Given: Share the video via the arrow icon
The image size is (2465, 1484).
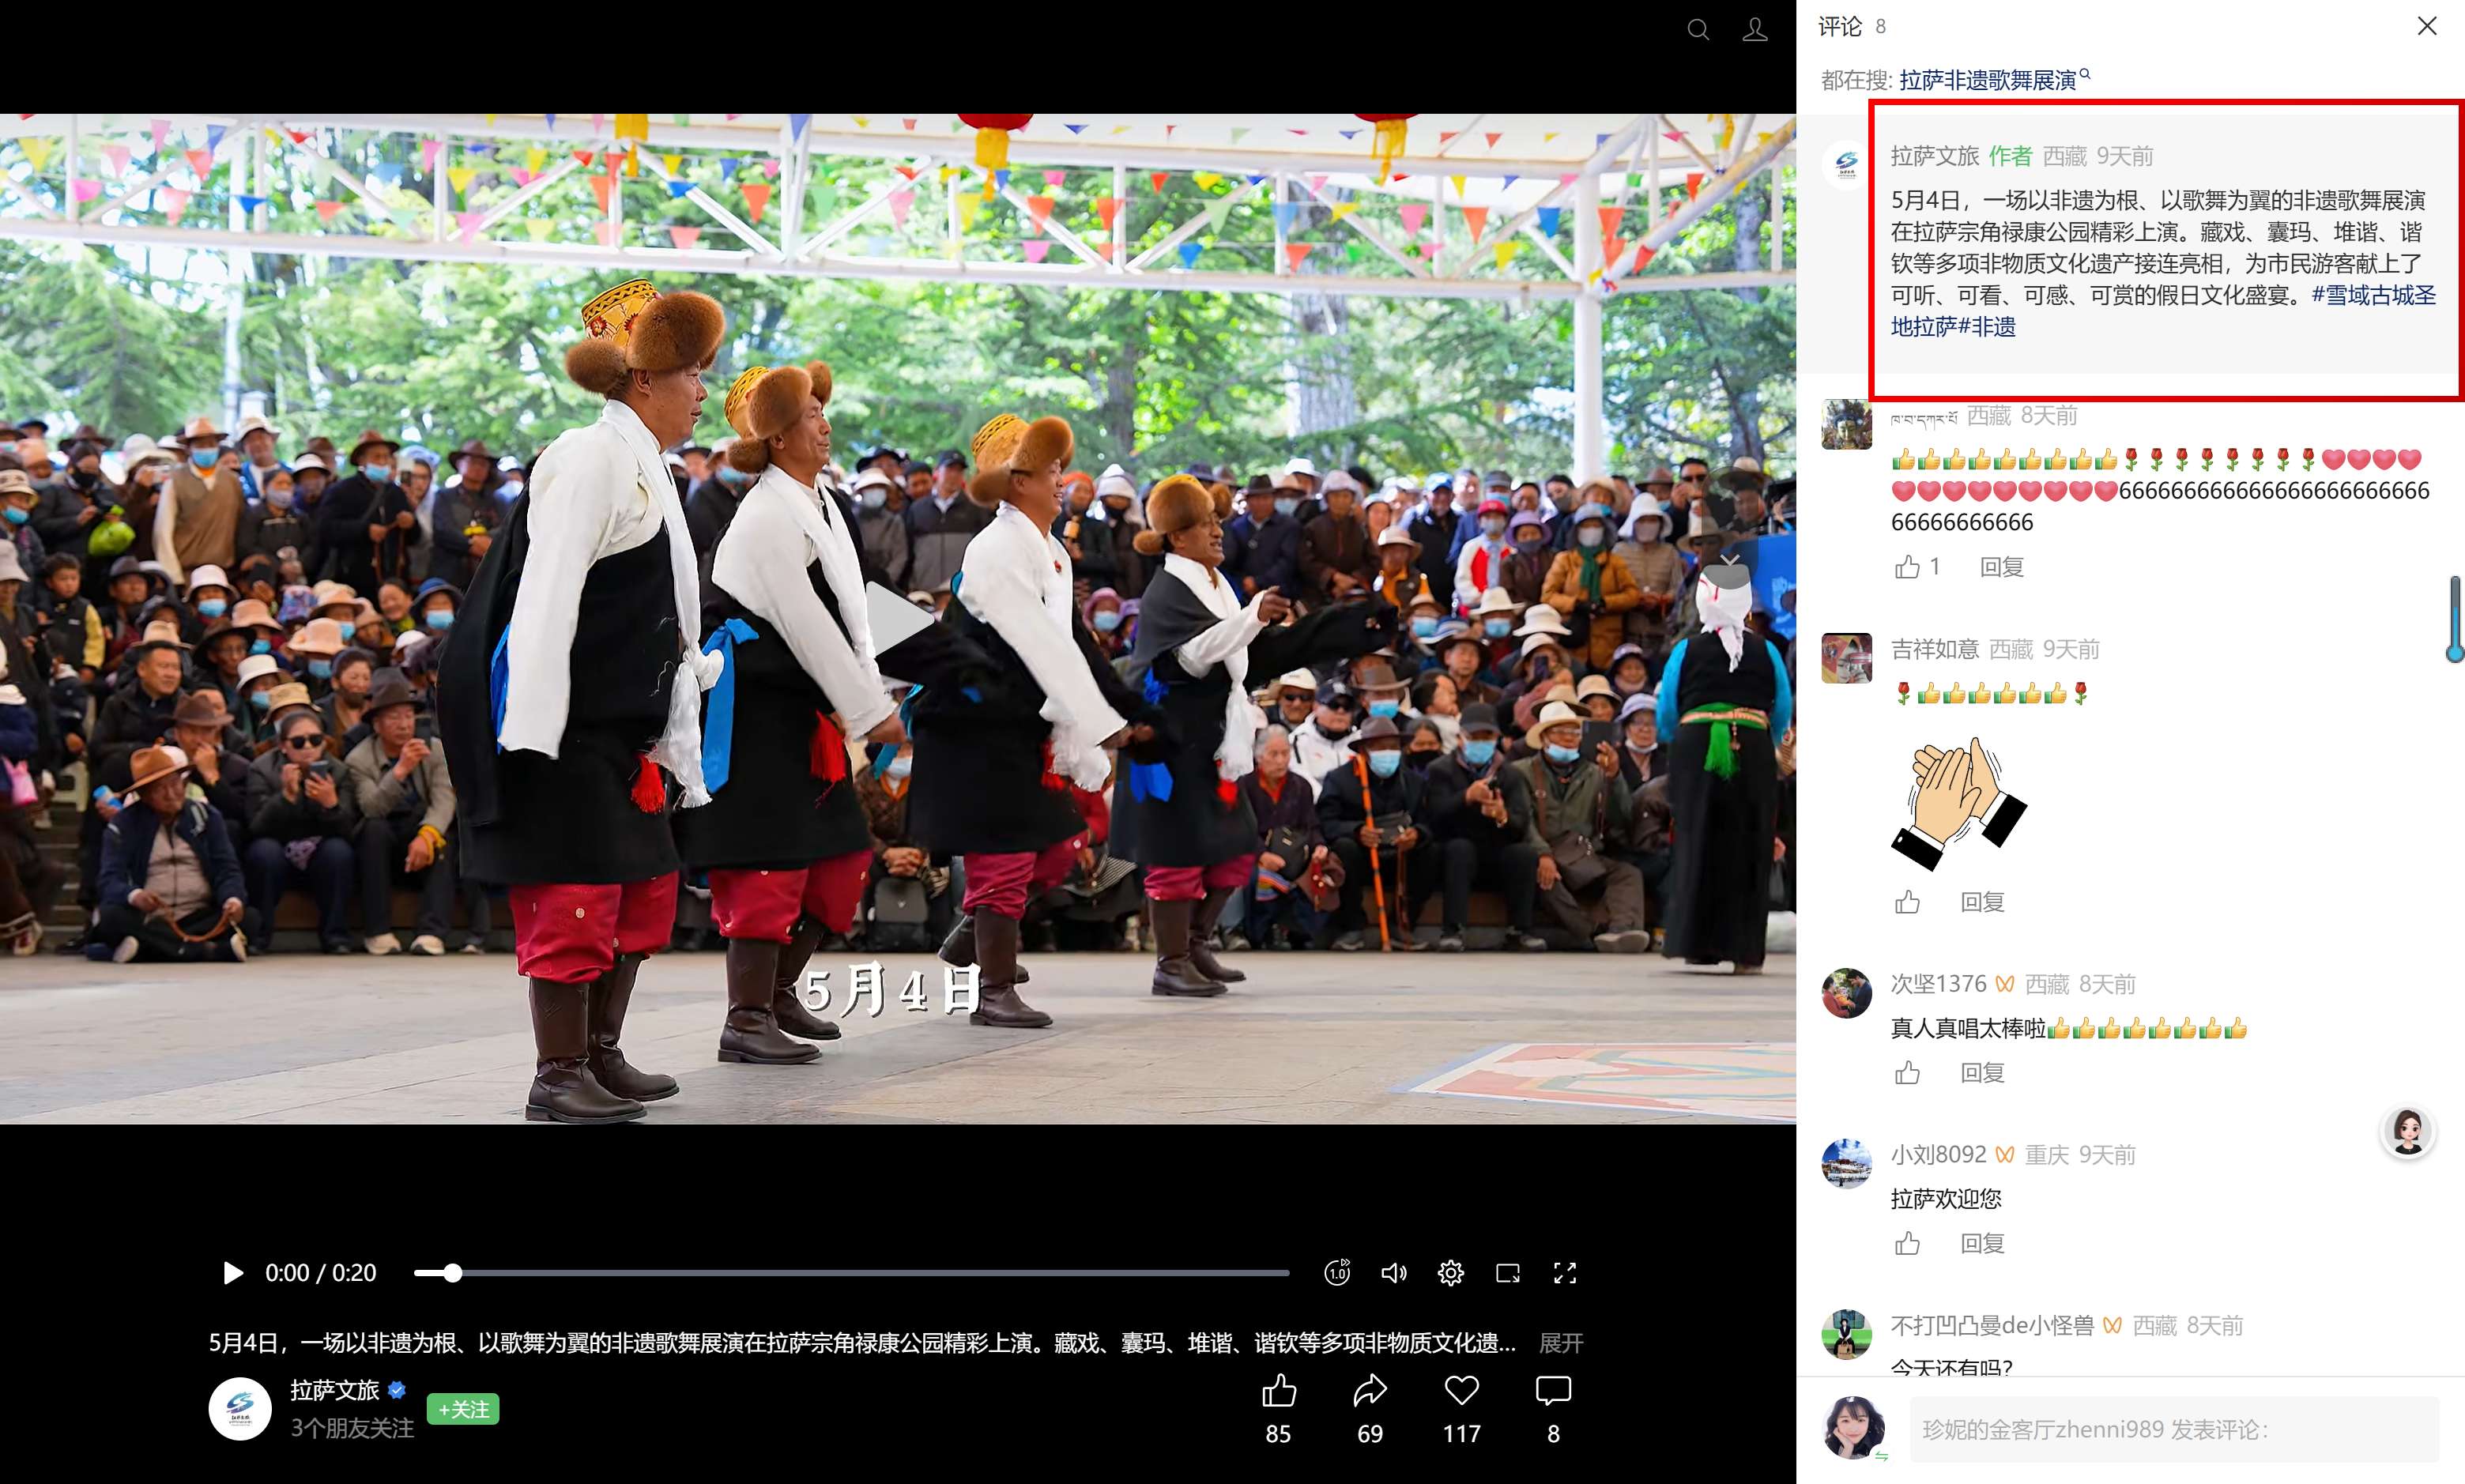Looking at the screenshot, I should coord(1370,1390).
